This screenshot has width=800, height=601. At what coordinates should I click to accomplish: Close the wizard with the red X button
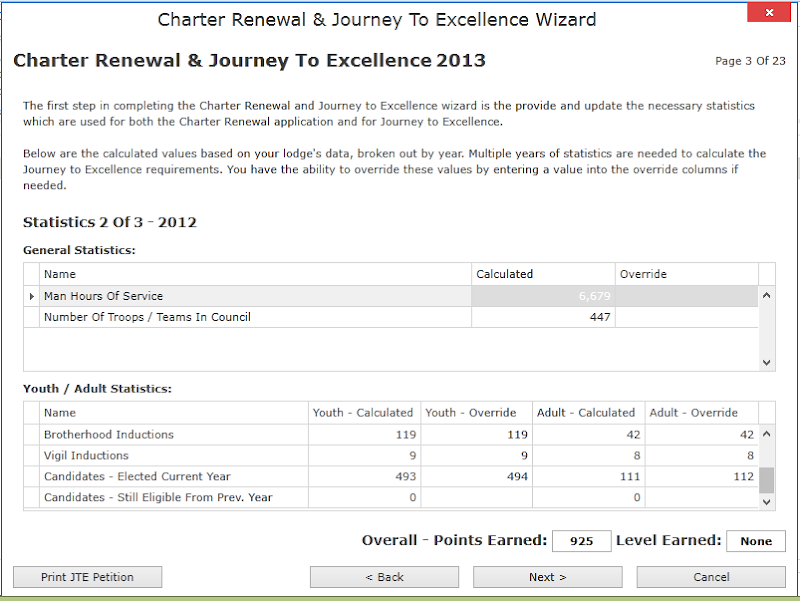click(x=769, y=12)
